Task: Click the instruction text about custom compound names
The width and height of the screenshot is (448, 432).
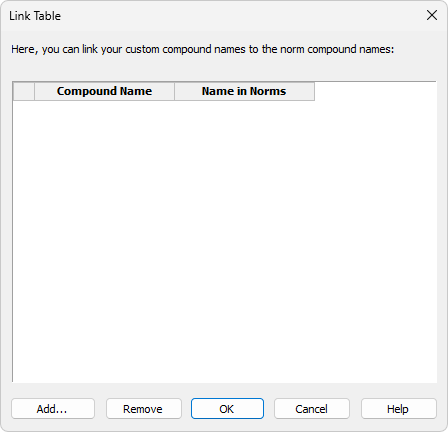Action: point(202,49)
